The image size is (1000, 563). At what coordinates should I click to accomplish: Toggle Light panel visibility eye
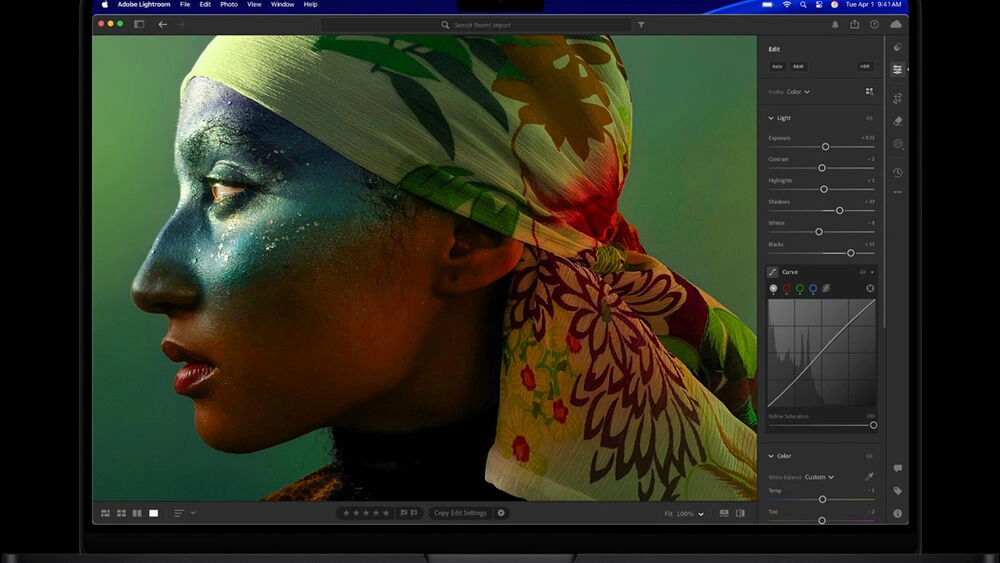point(869,118)
